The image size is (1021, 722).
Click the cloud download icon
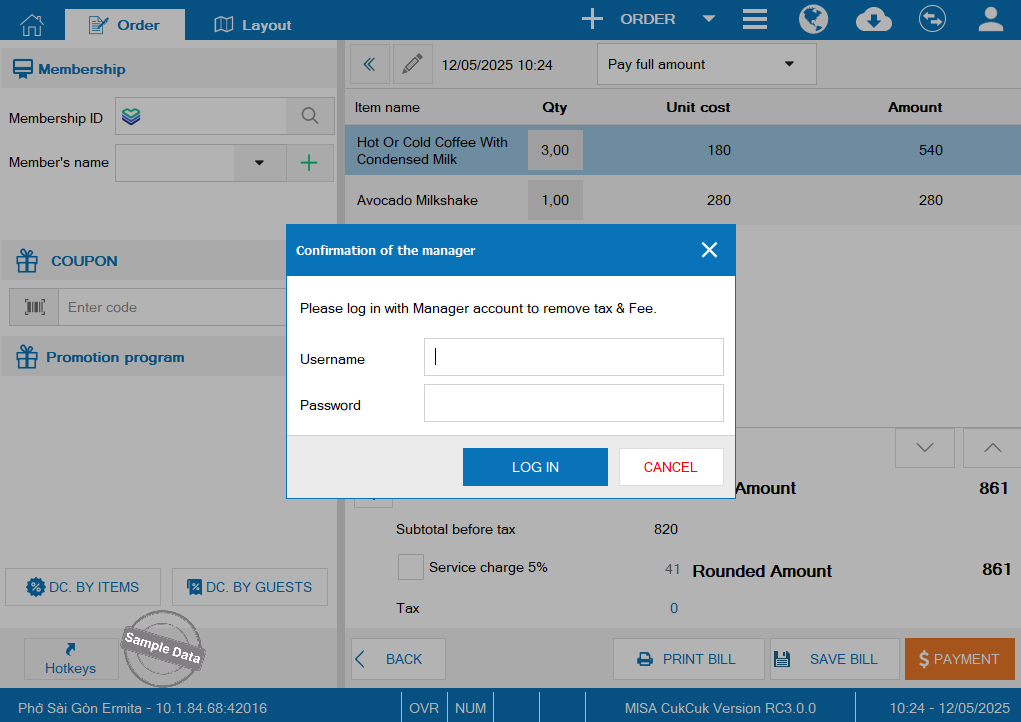(x=873, y=19)
